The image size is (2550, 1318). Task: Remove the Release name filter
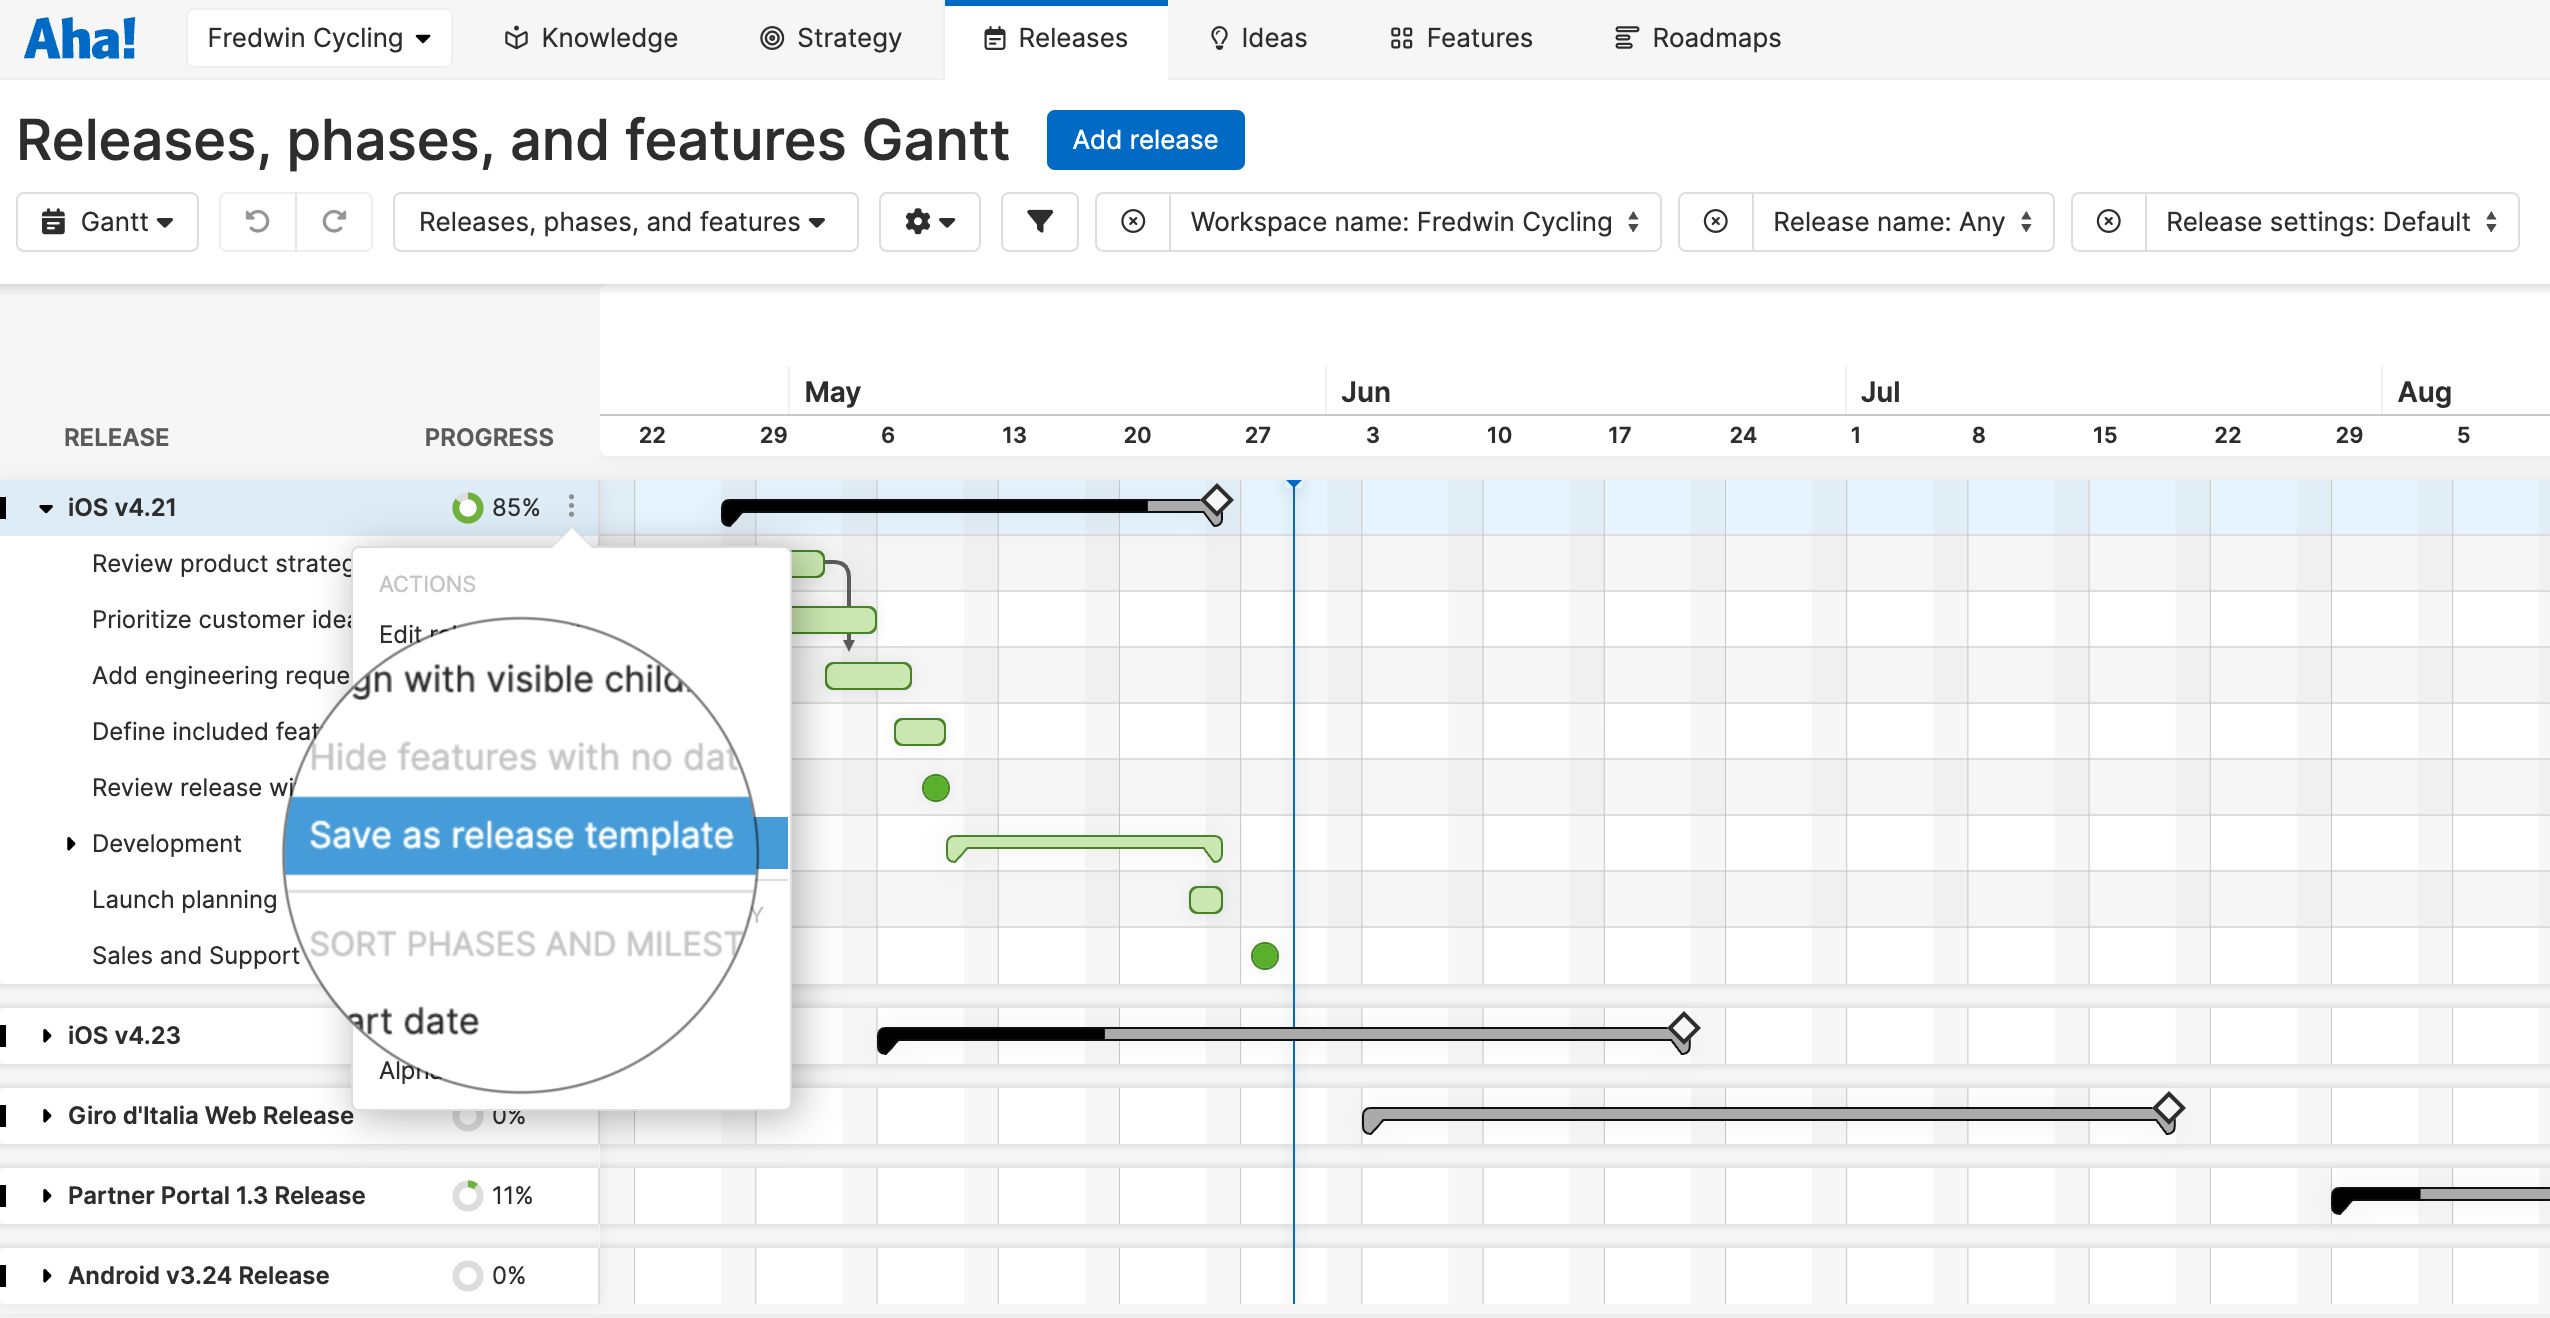click(x=1716, y=222)
